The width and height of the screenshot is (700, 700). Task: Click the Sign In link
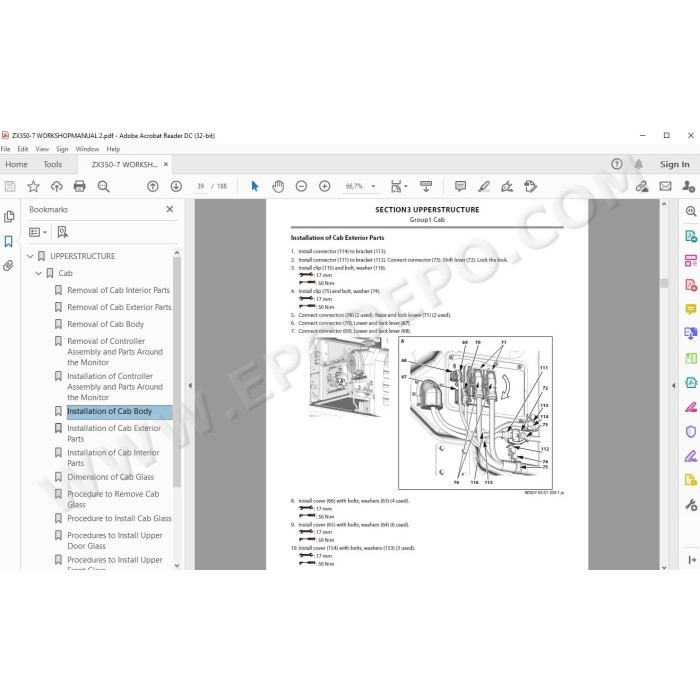[x=675, y=164]
